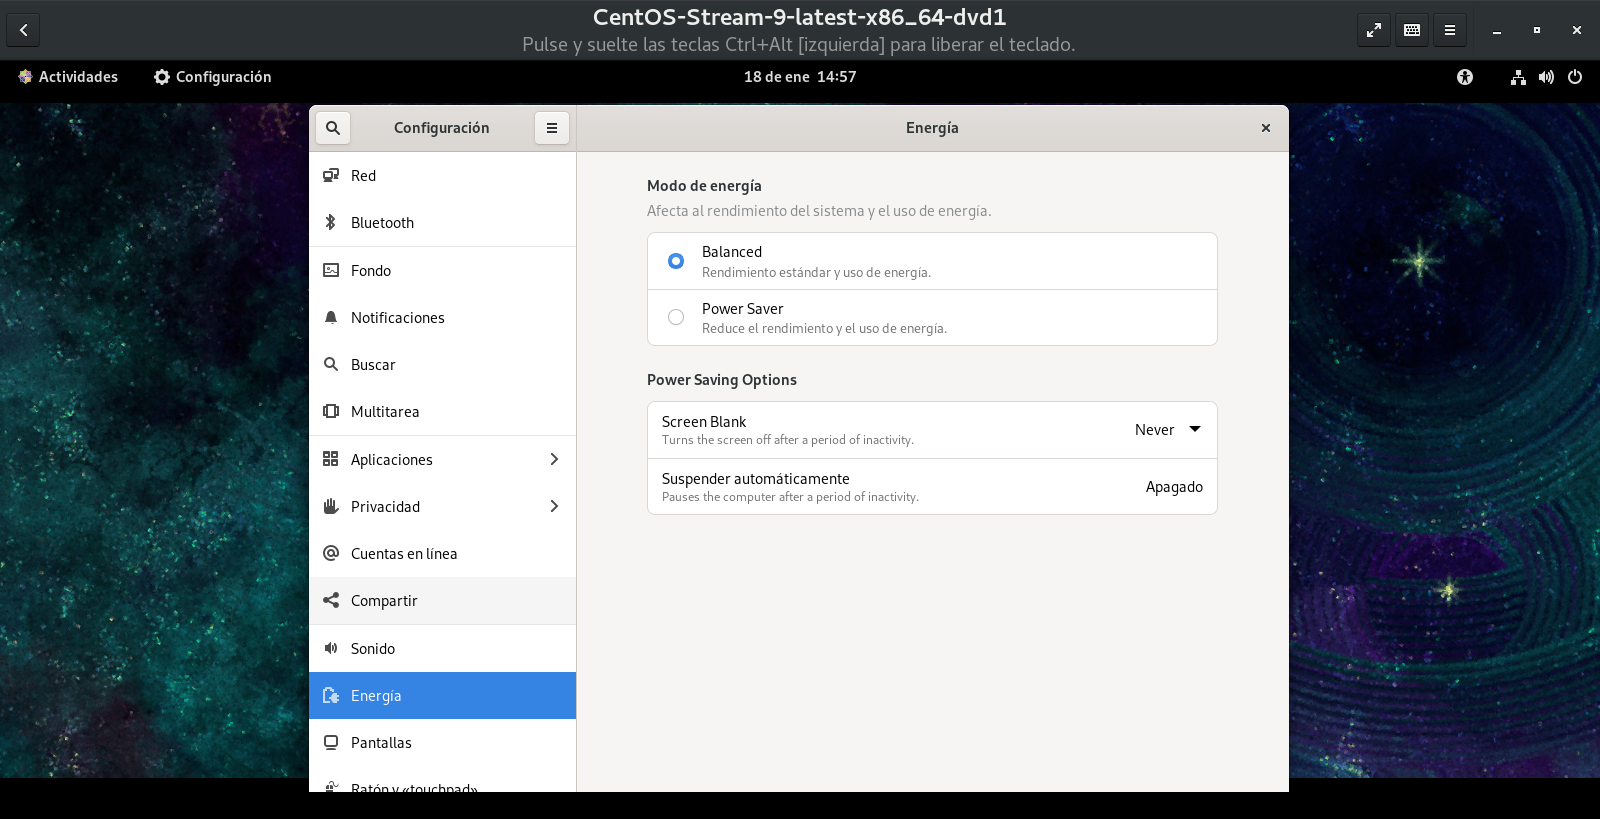Click the date and time clock
Viewport: 1600px width, 819px height.
click(x=799, y=77)
